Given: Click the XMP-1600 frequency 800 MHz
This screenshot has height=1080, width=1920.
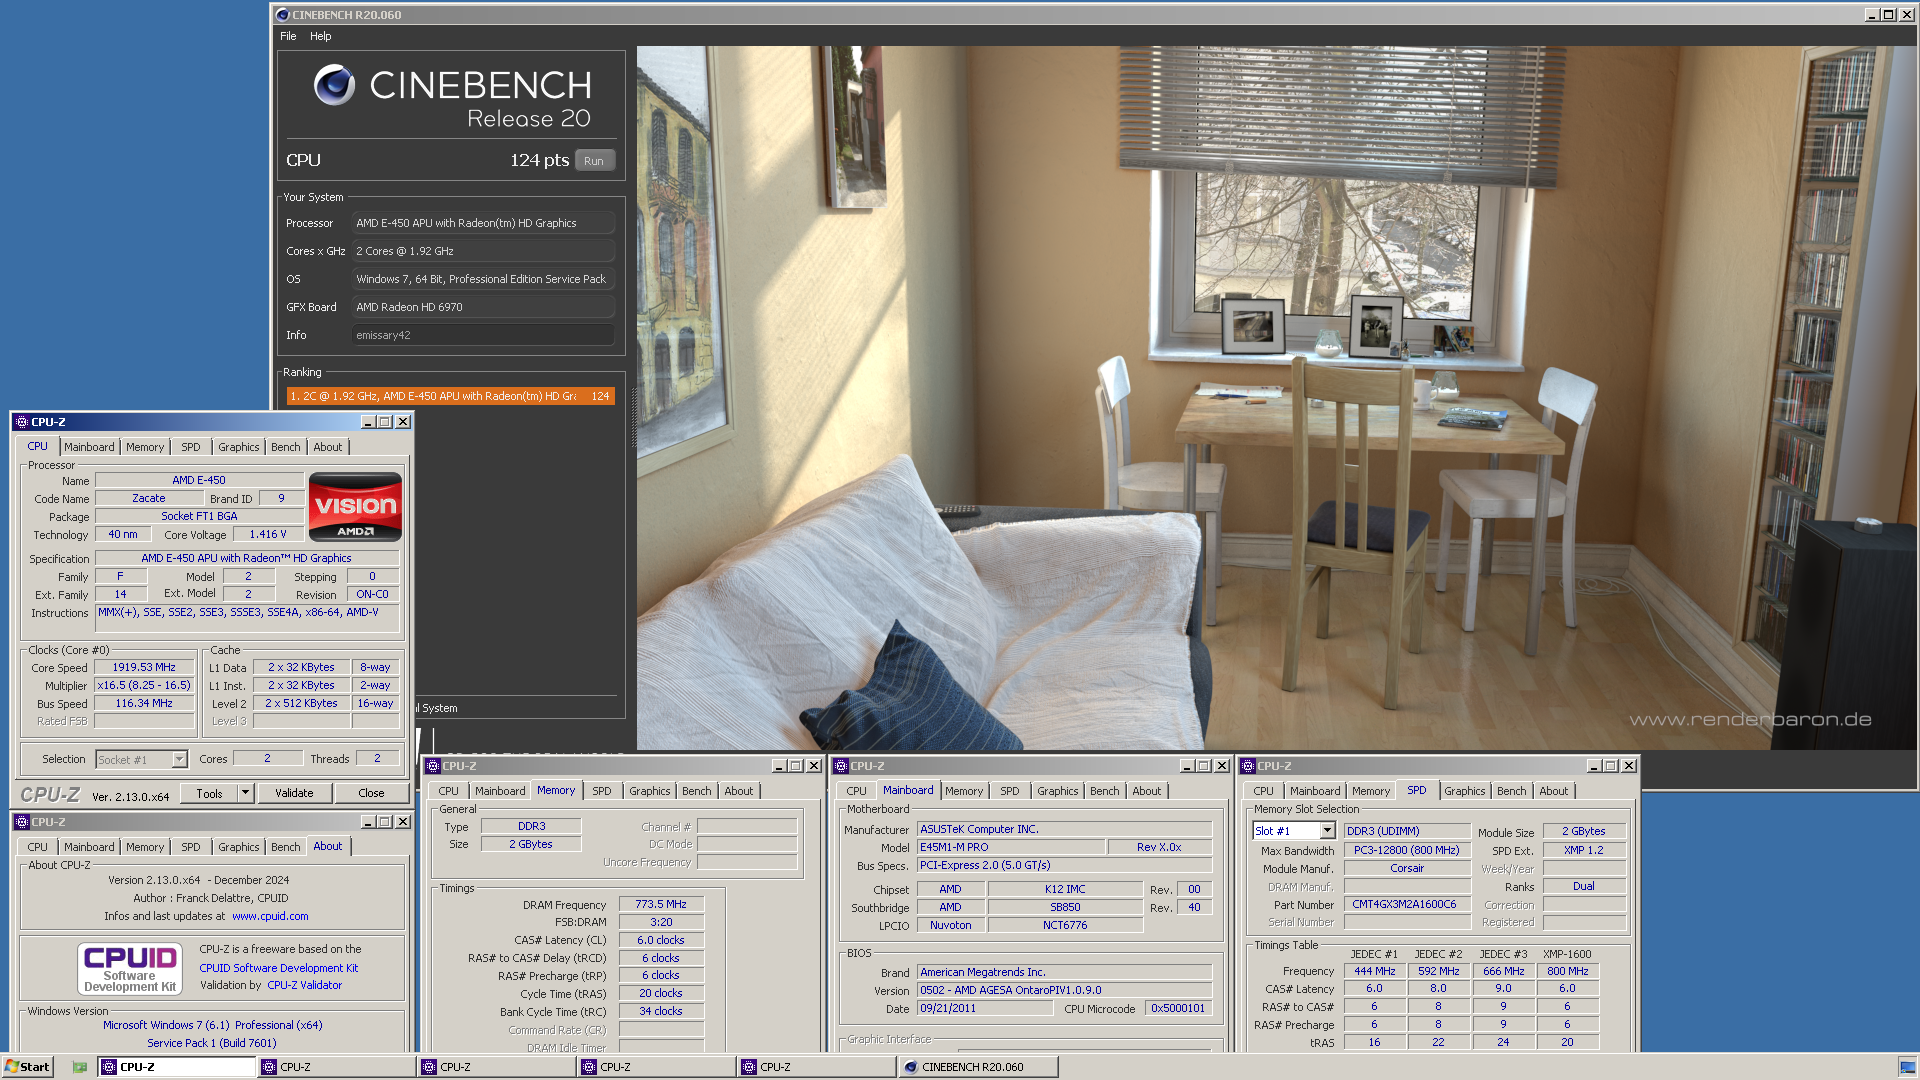Looking at the screenshot, I should 1567,971.
